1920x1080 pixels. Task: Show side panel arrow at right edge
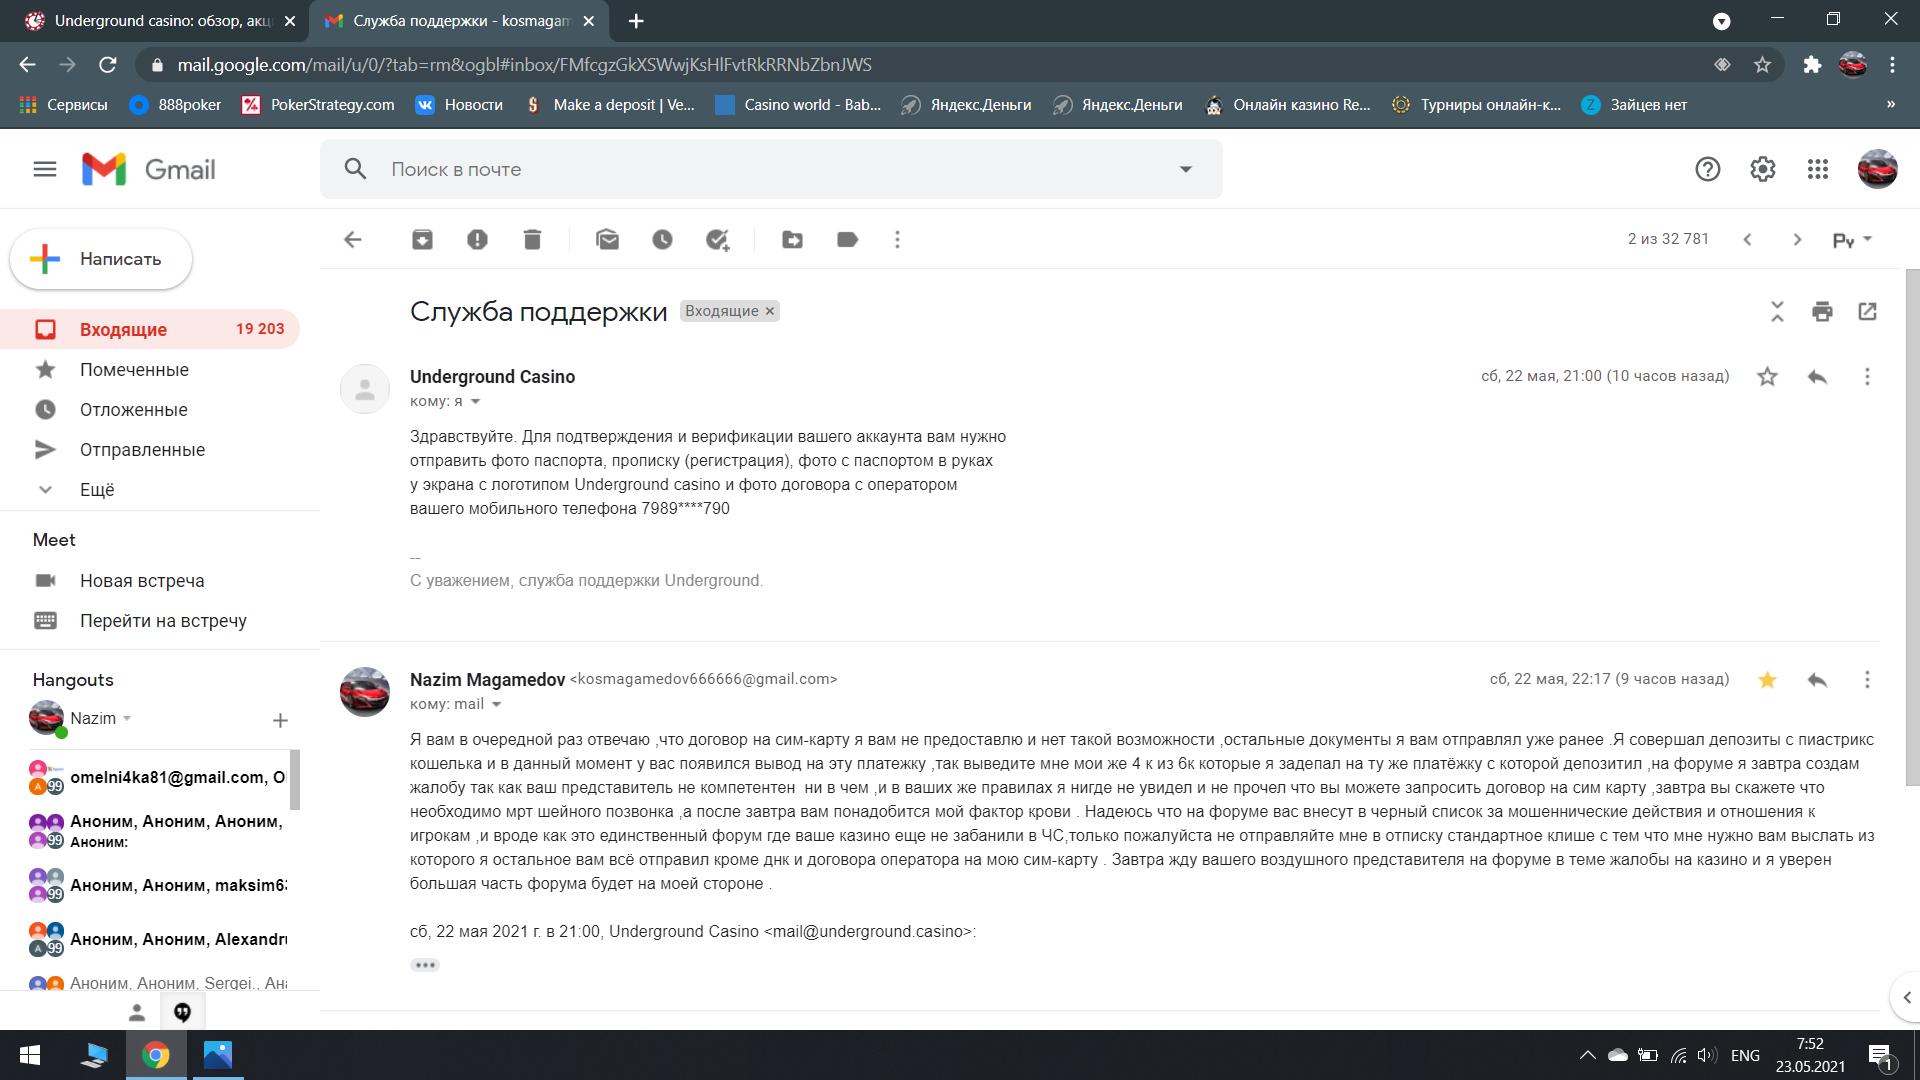pyautogui.click(x=1906, y=997)
